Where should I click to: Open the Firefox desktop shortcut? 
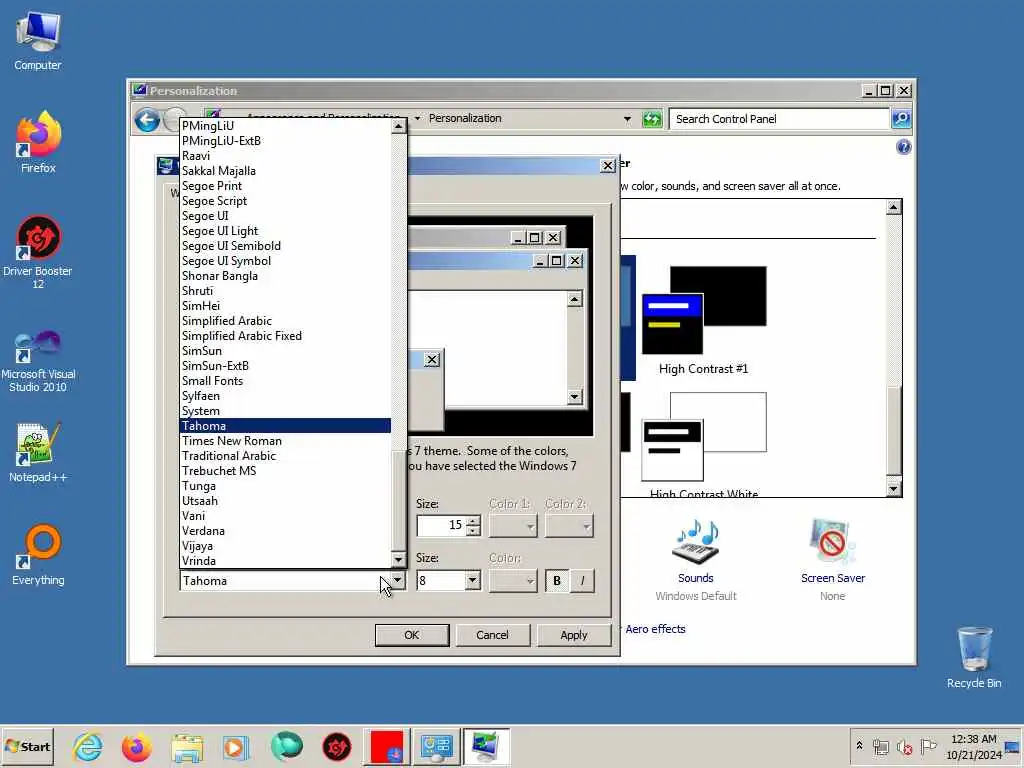(38, 142)
